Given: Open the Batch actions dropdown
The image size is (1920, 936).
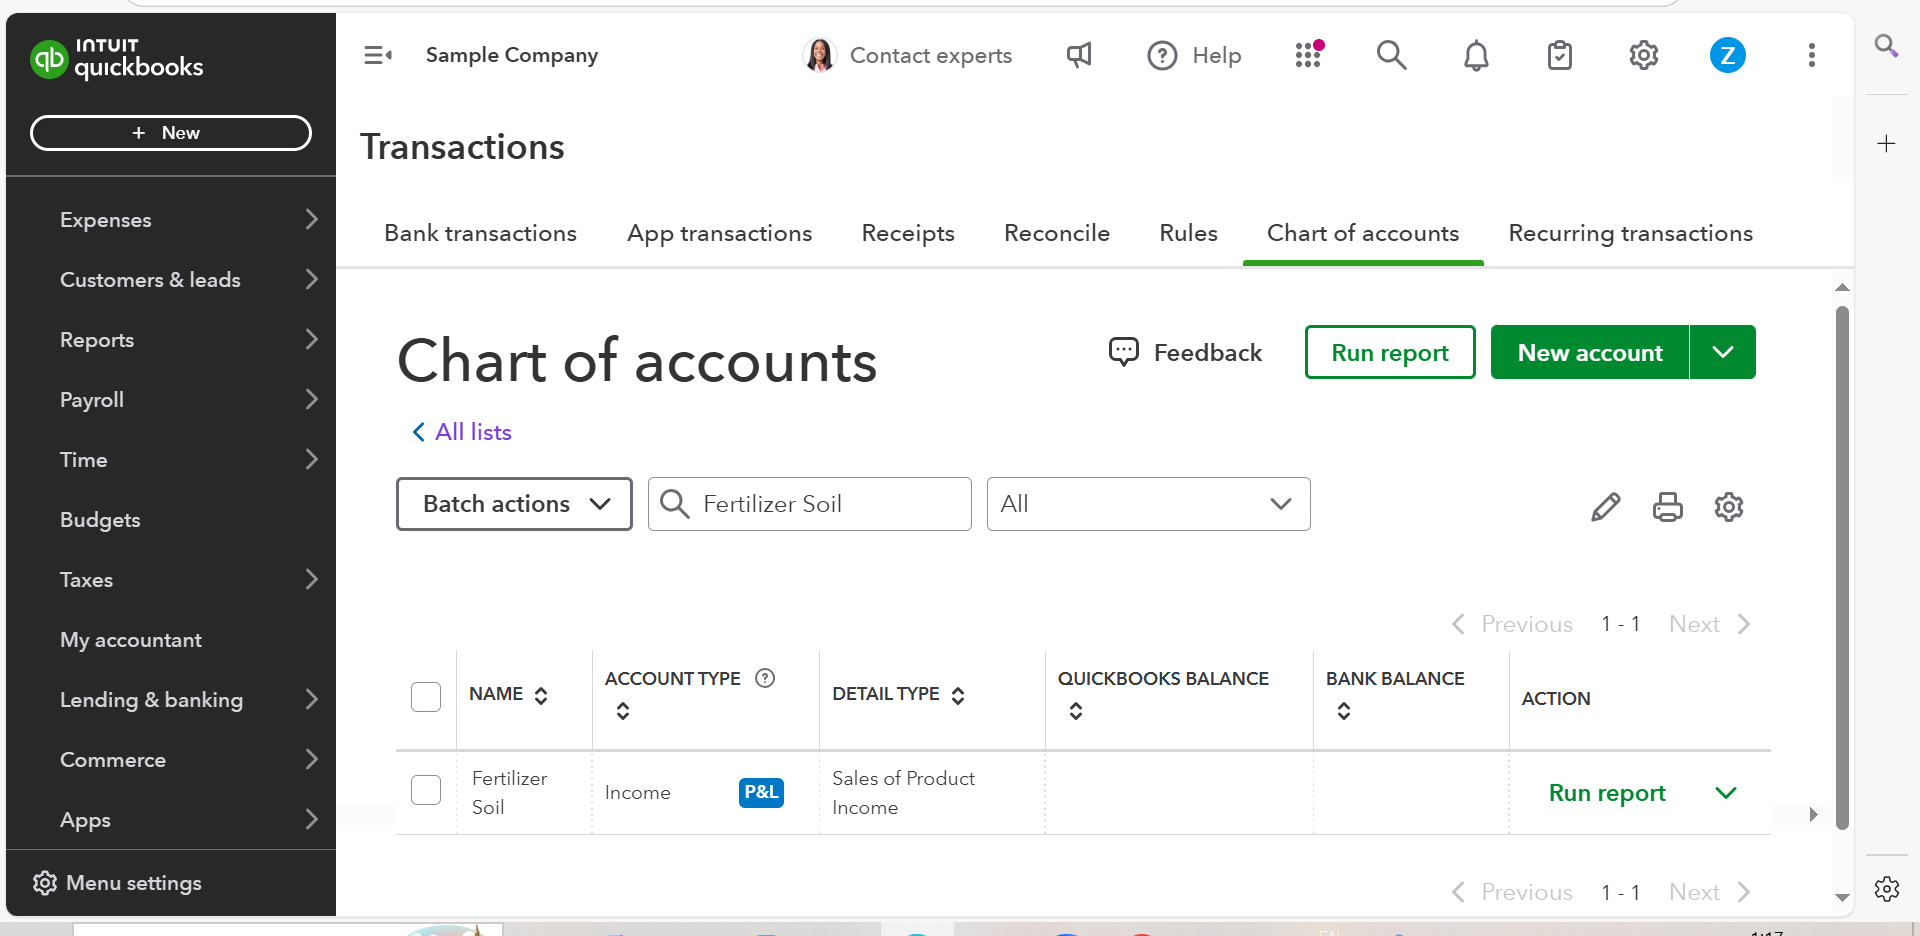Looking at the screenshot, I should click(x=514, y=504).
